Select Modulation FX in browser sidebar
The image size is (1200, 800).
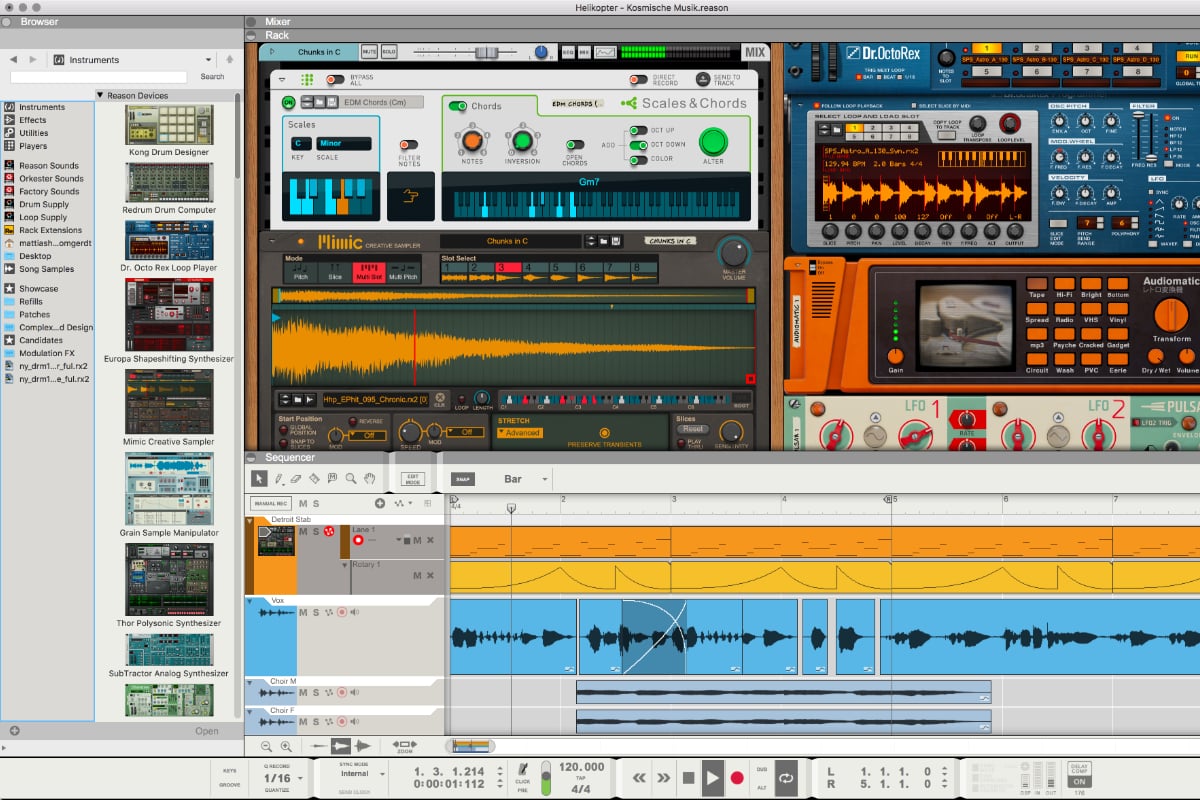[x=47, y=353]
